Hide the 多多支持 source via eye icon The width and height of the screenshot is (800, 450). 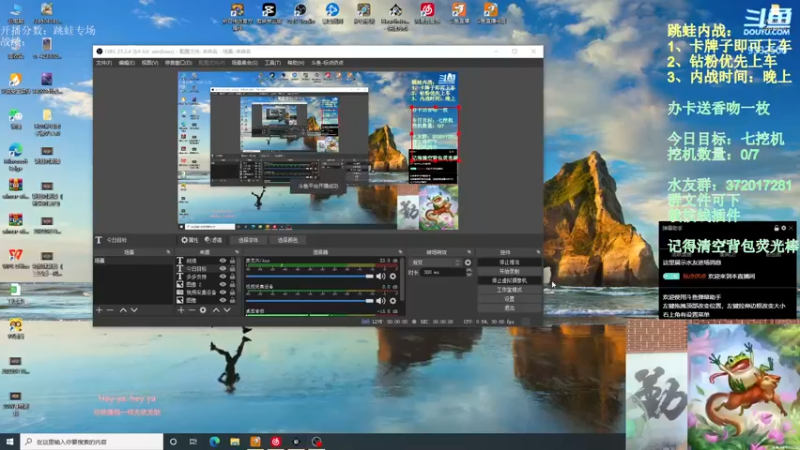(x=222, y=277)
